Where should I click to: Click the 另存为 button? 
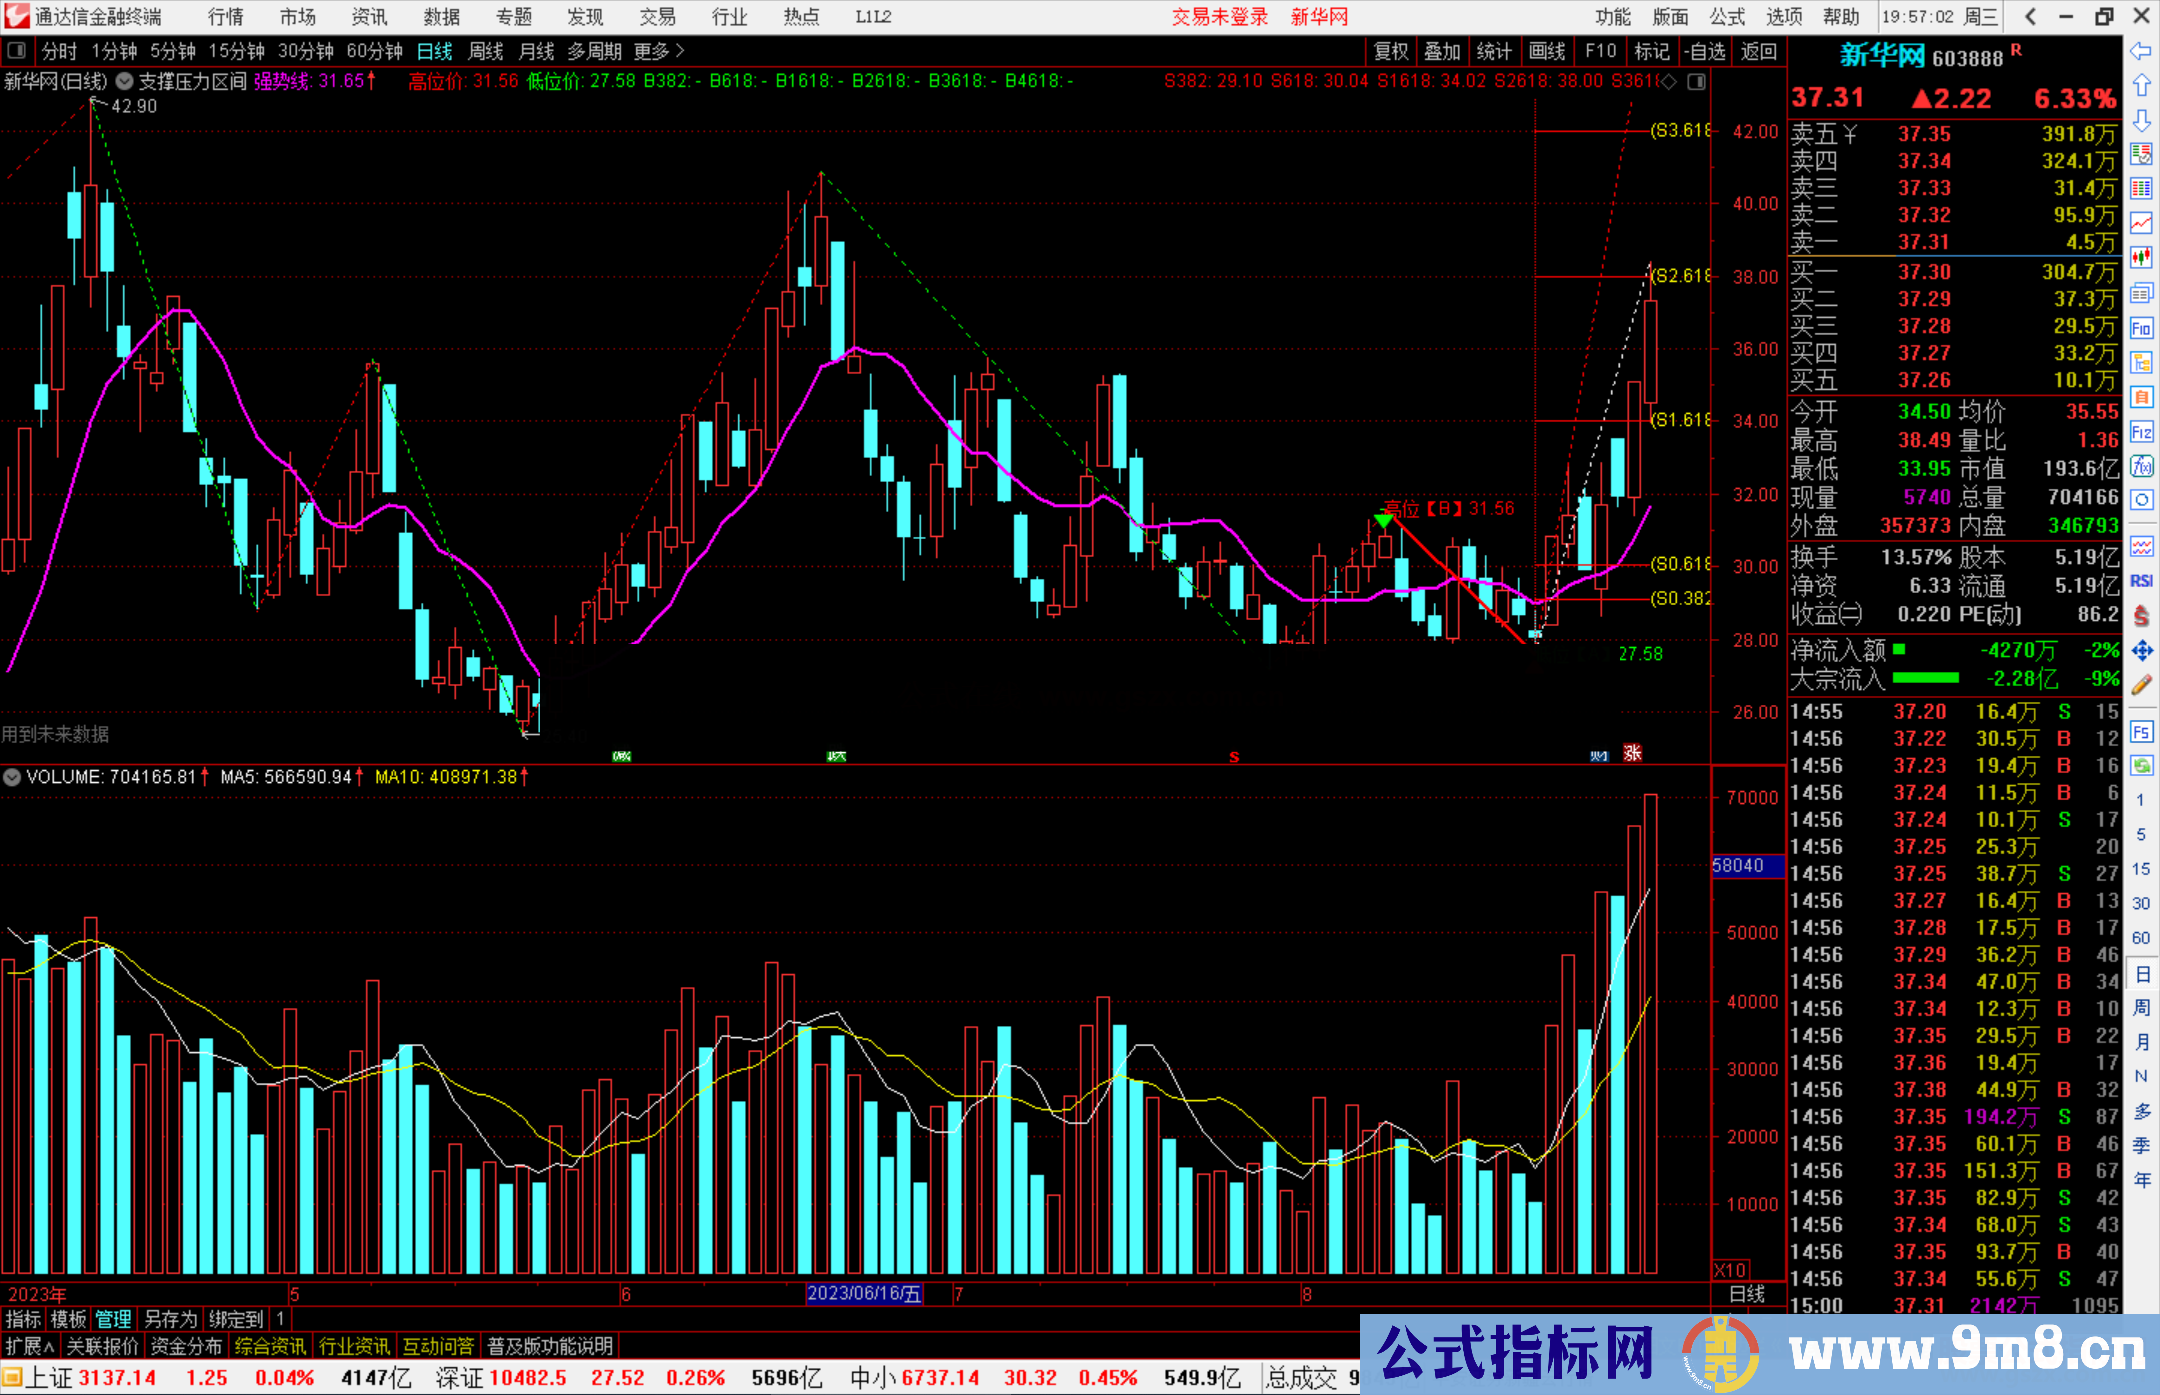pos(170,1319)
